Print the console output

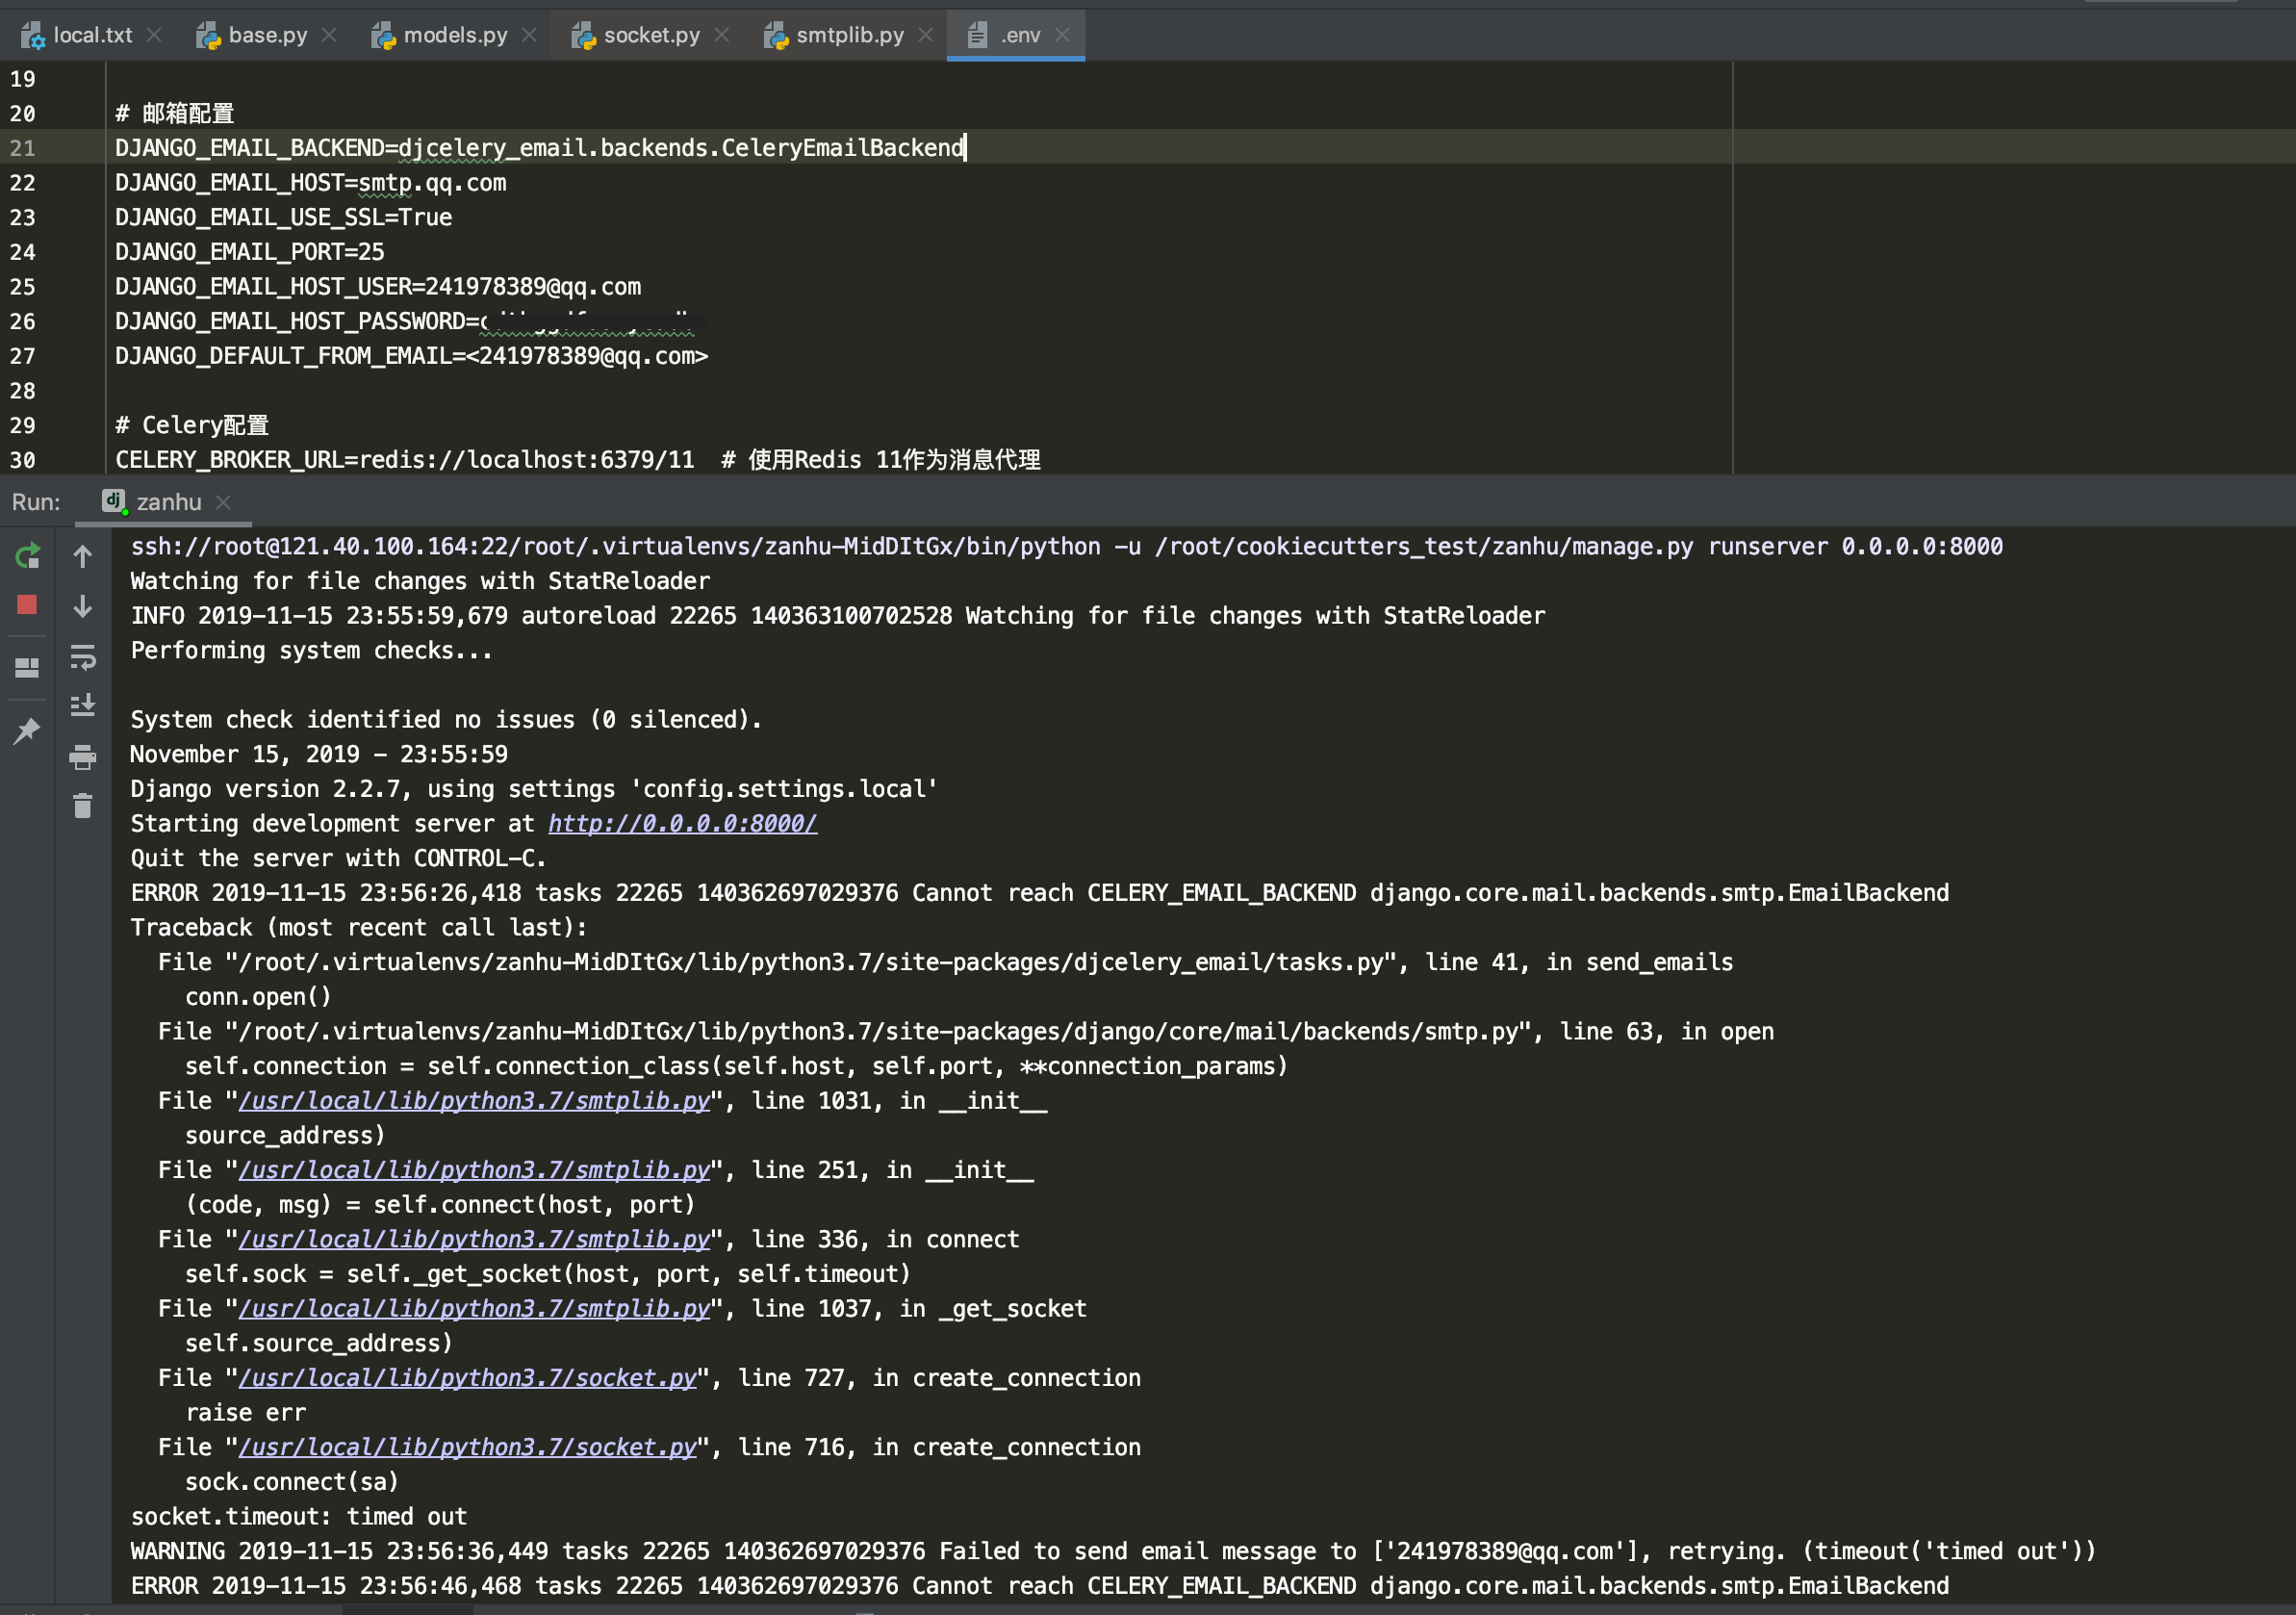pos(83,757)
